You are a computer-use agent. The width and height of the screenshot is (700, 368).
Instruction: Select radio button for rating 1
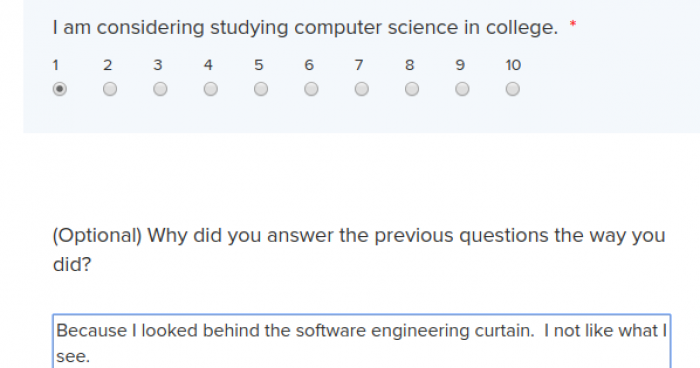pos(60,89)
